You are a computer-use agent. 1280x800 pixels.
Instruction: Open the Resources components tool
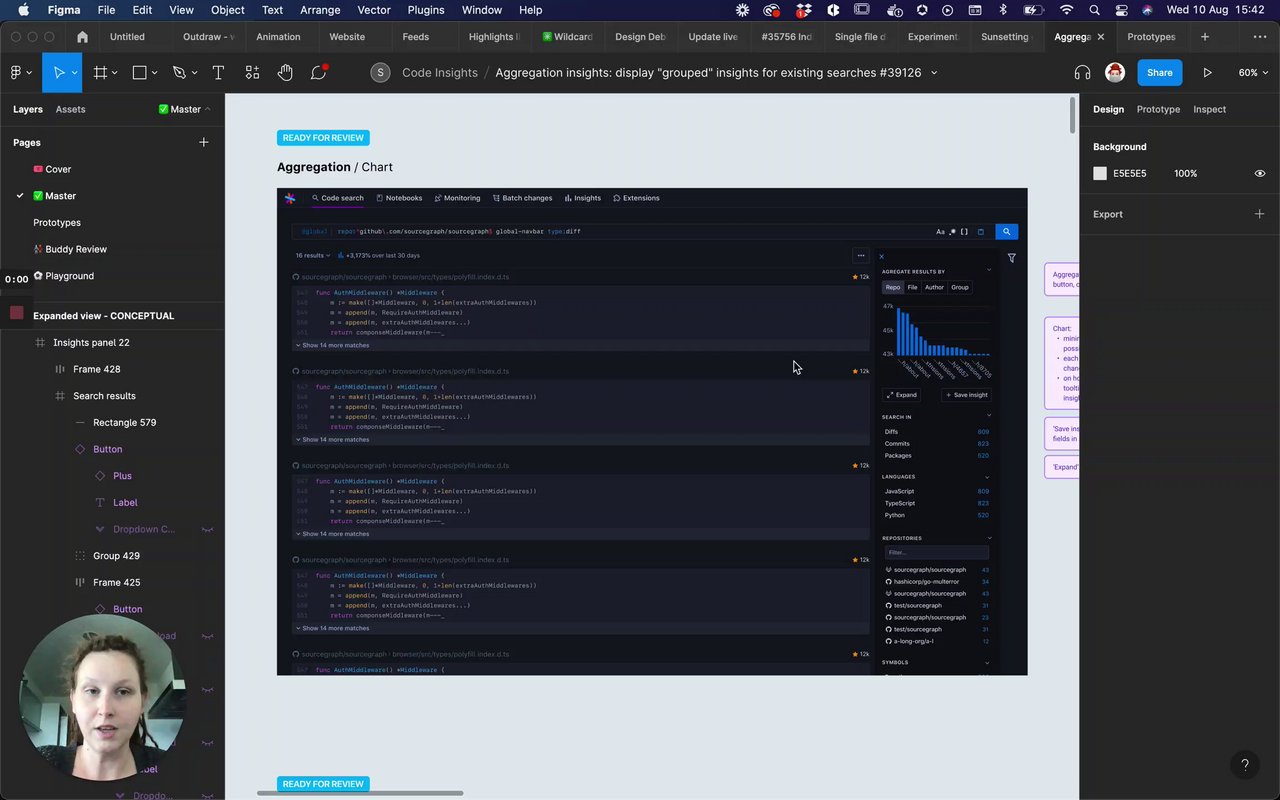click(x=252, y=73)
